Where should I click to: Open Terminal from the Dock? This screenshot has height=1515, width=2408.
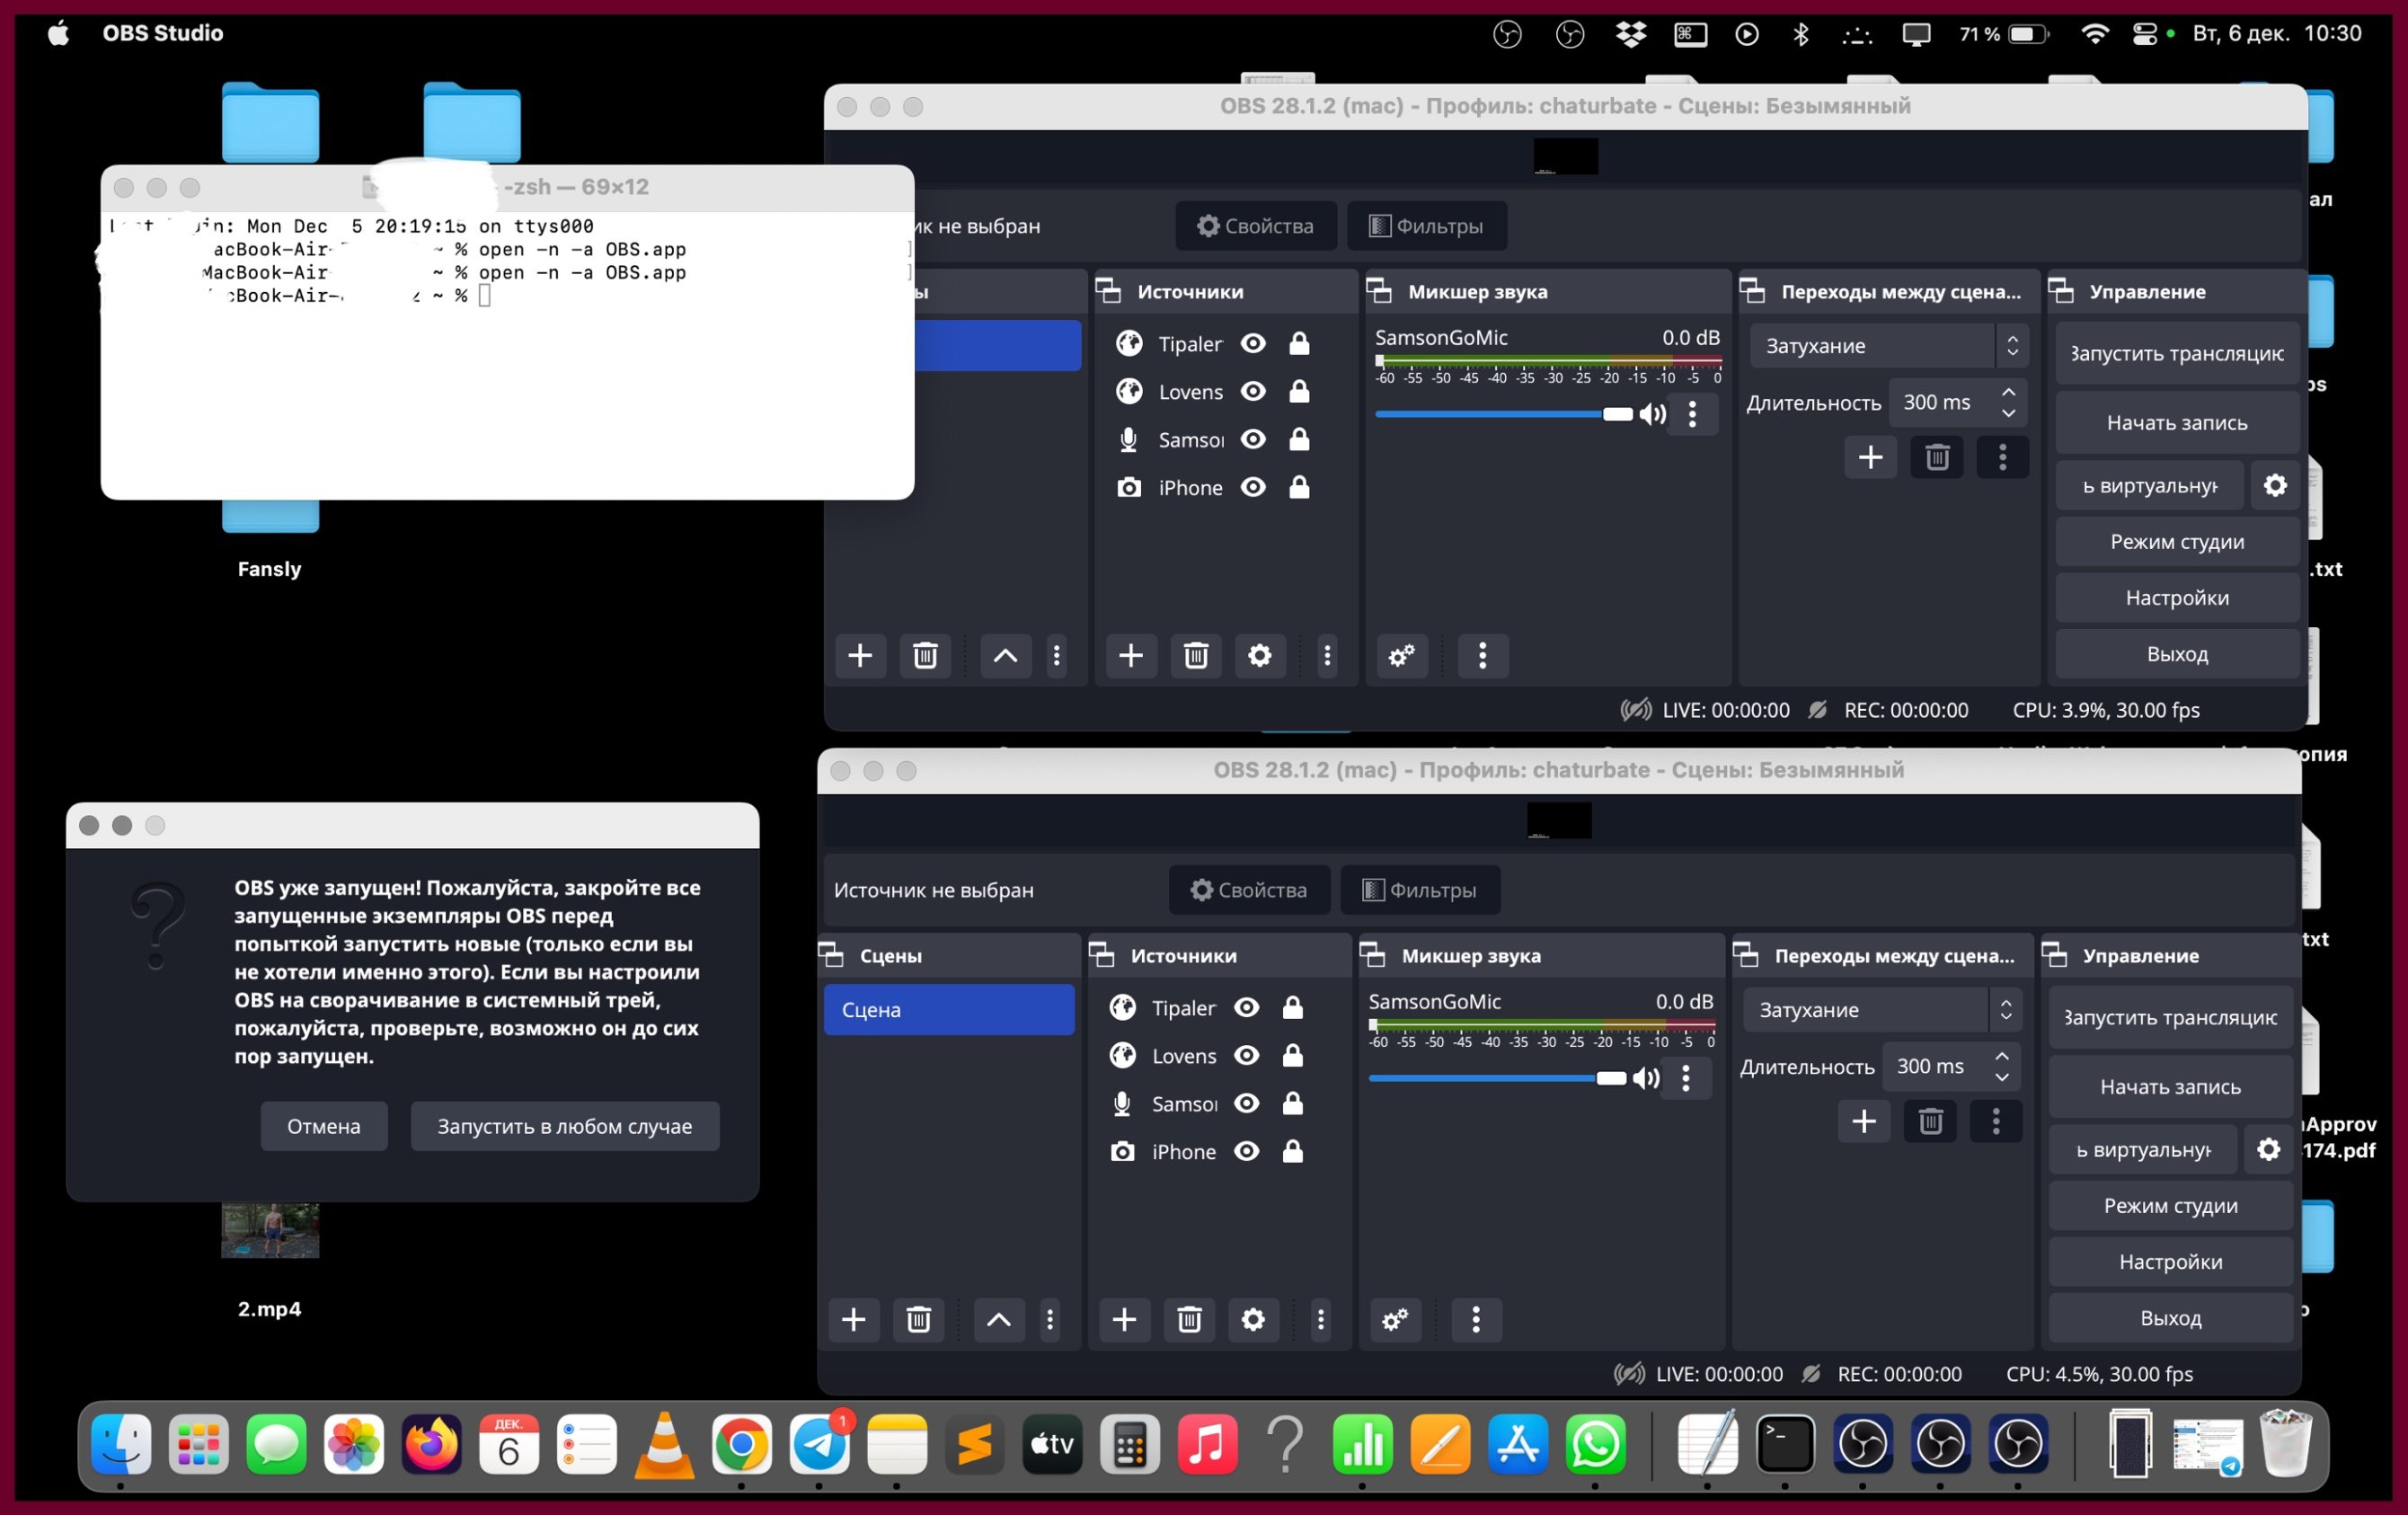(1785, 1444)
